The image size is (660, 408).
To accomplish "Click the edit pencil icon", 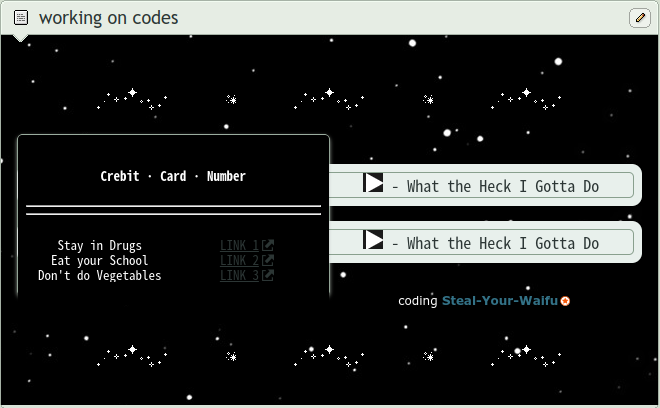I will click(640, 18).
